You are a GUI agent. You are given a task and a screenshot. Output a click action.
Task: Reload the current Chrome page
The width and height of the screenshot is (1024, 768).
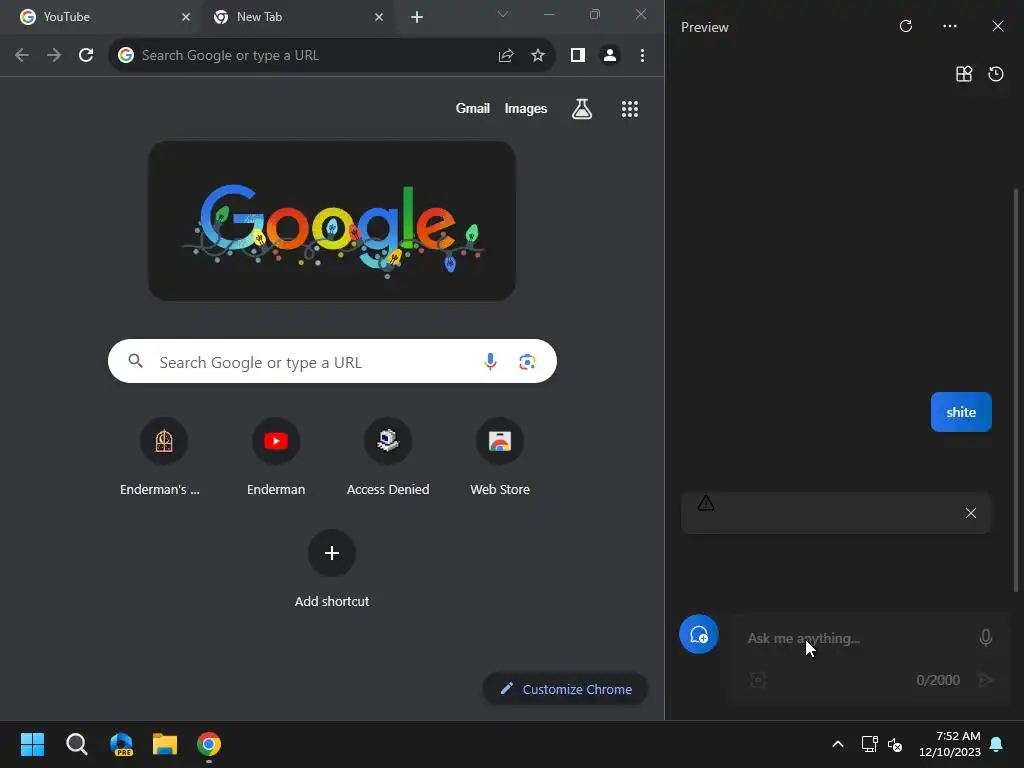point(86,56)
